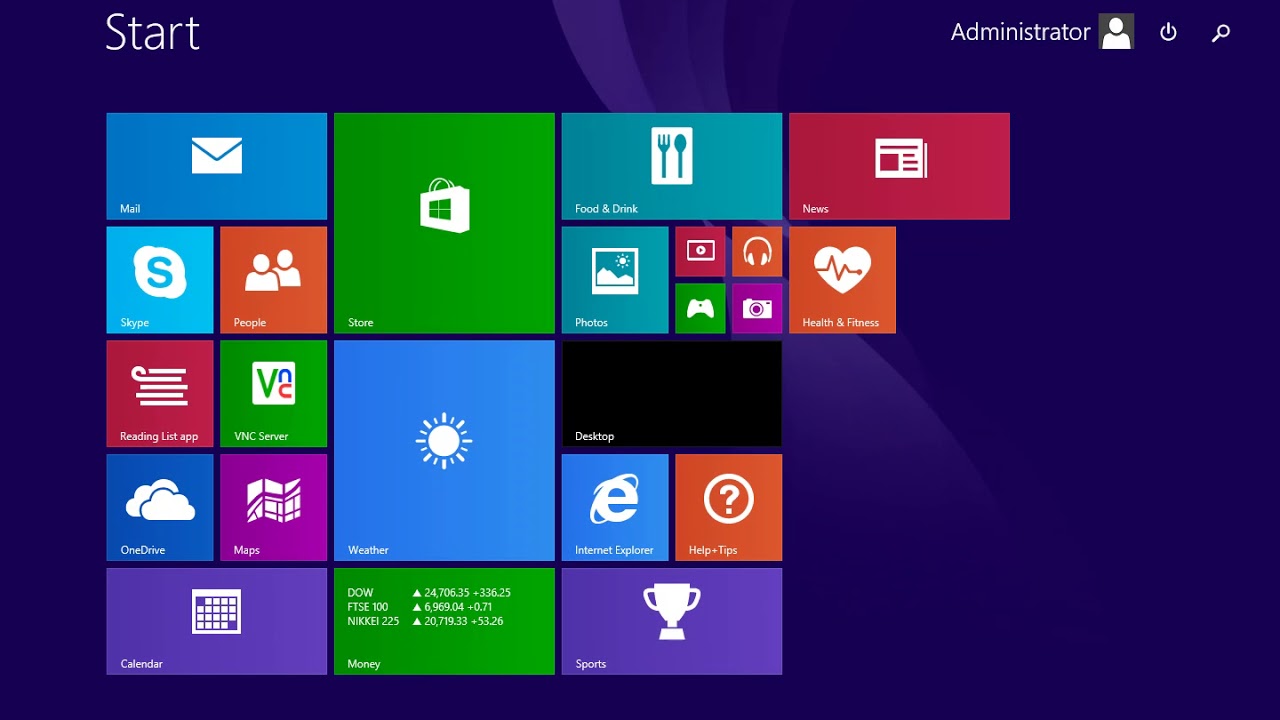Viewport: 1280px width, 720px height.
Task: Click the power options button
Action: point(1168,32)
